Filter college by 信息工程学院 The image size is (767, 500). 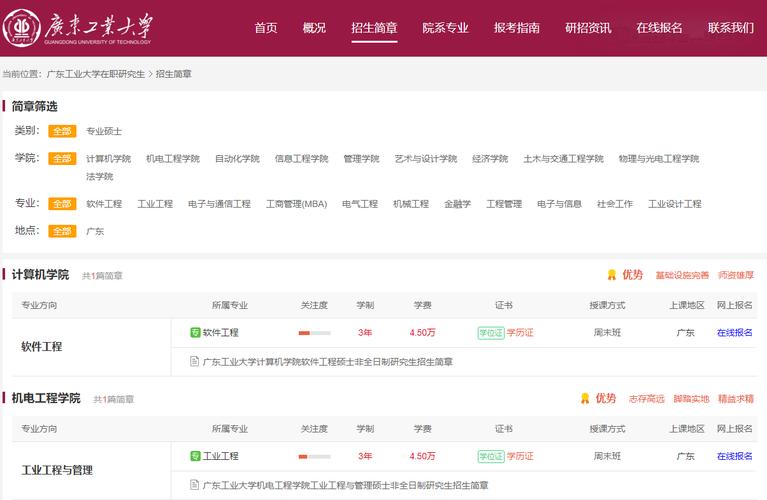[301, 159]
